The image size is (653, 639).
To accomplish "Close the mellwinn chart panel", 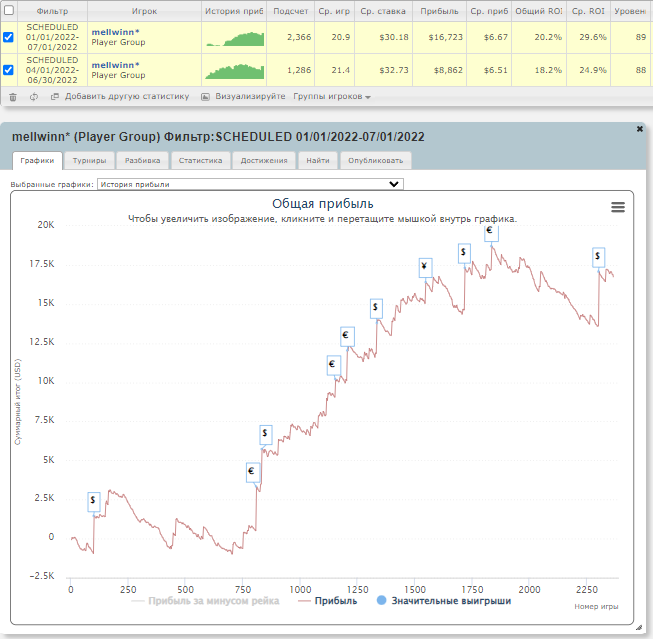I will coord(640,129).
